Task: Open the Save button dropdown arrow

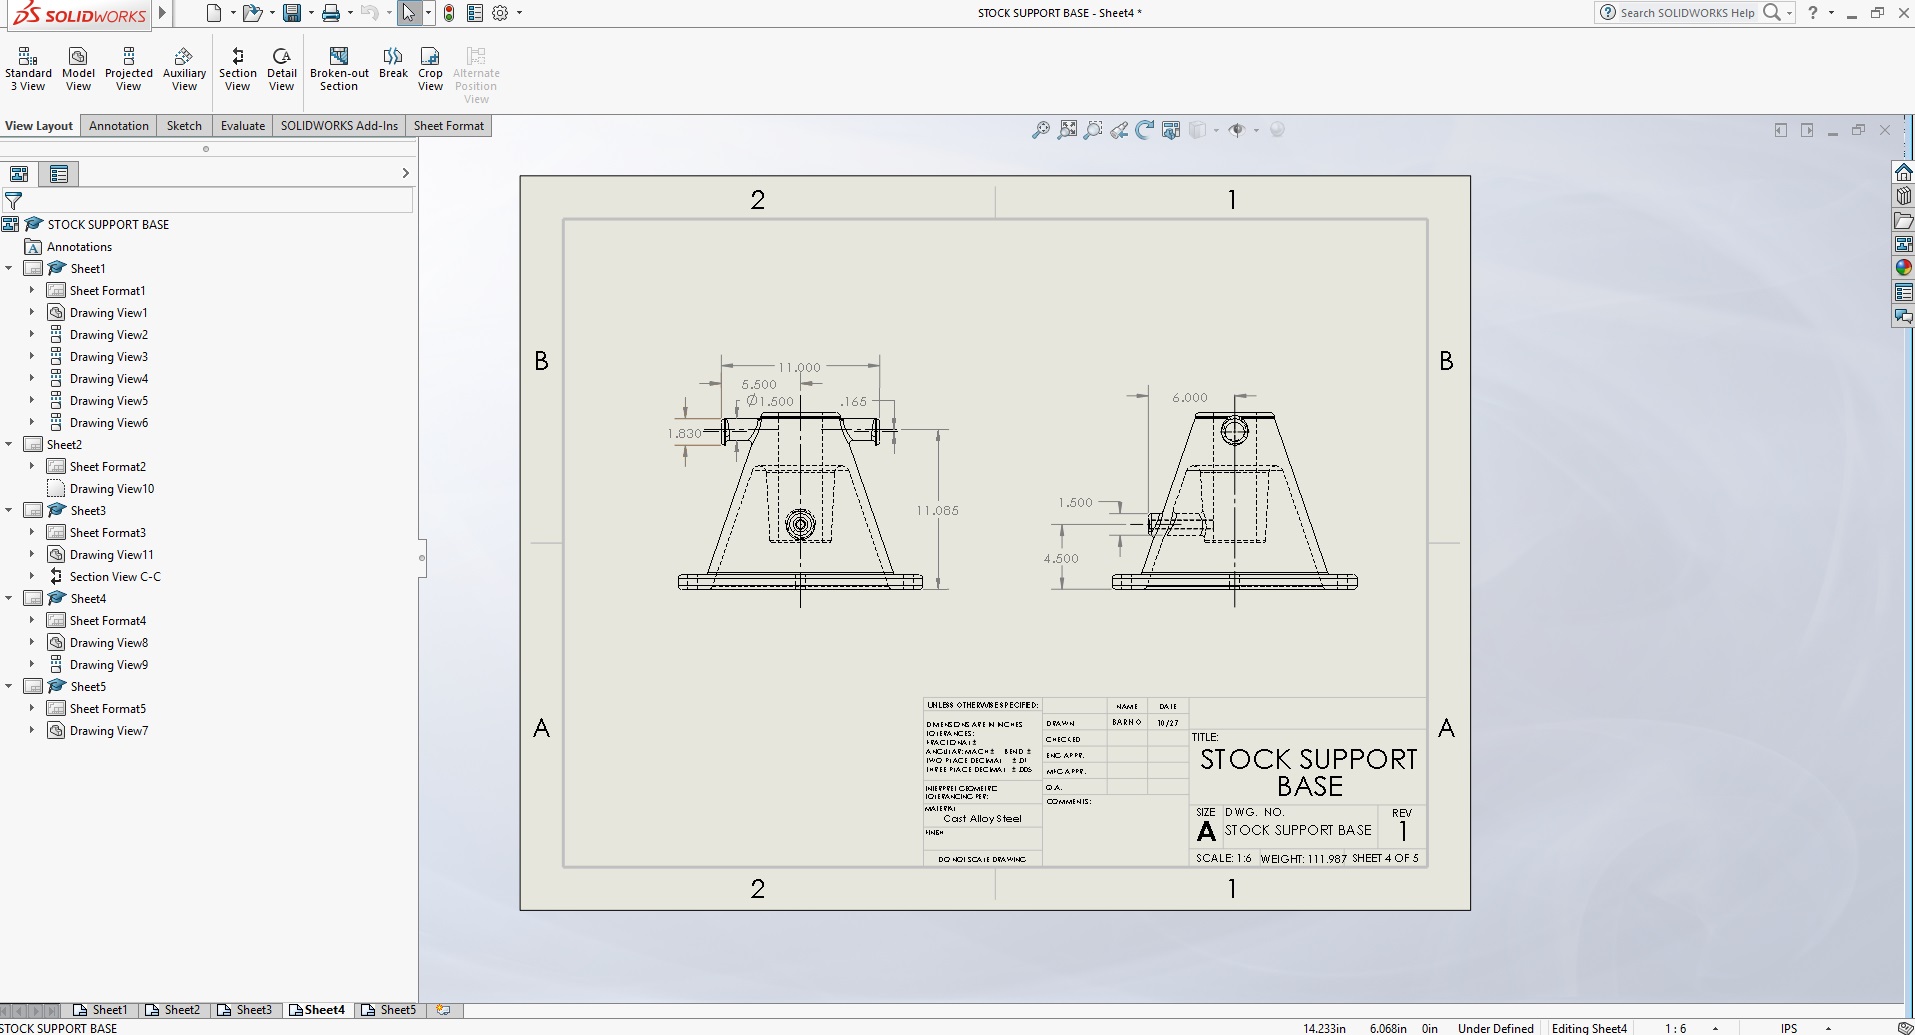Action: tap(311, 13)
